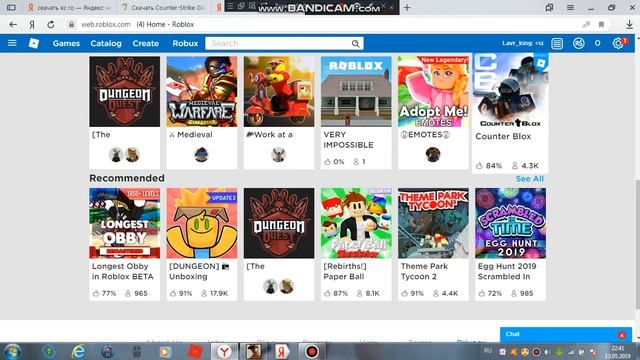Open the Egg Hunt 2019 thumbnail
This screenshot has width=640, height=360.
[x=510, y=223]
